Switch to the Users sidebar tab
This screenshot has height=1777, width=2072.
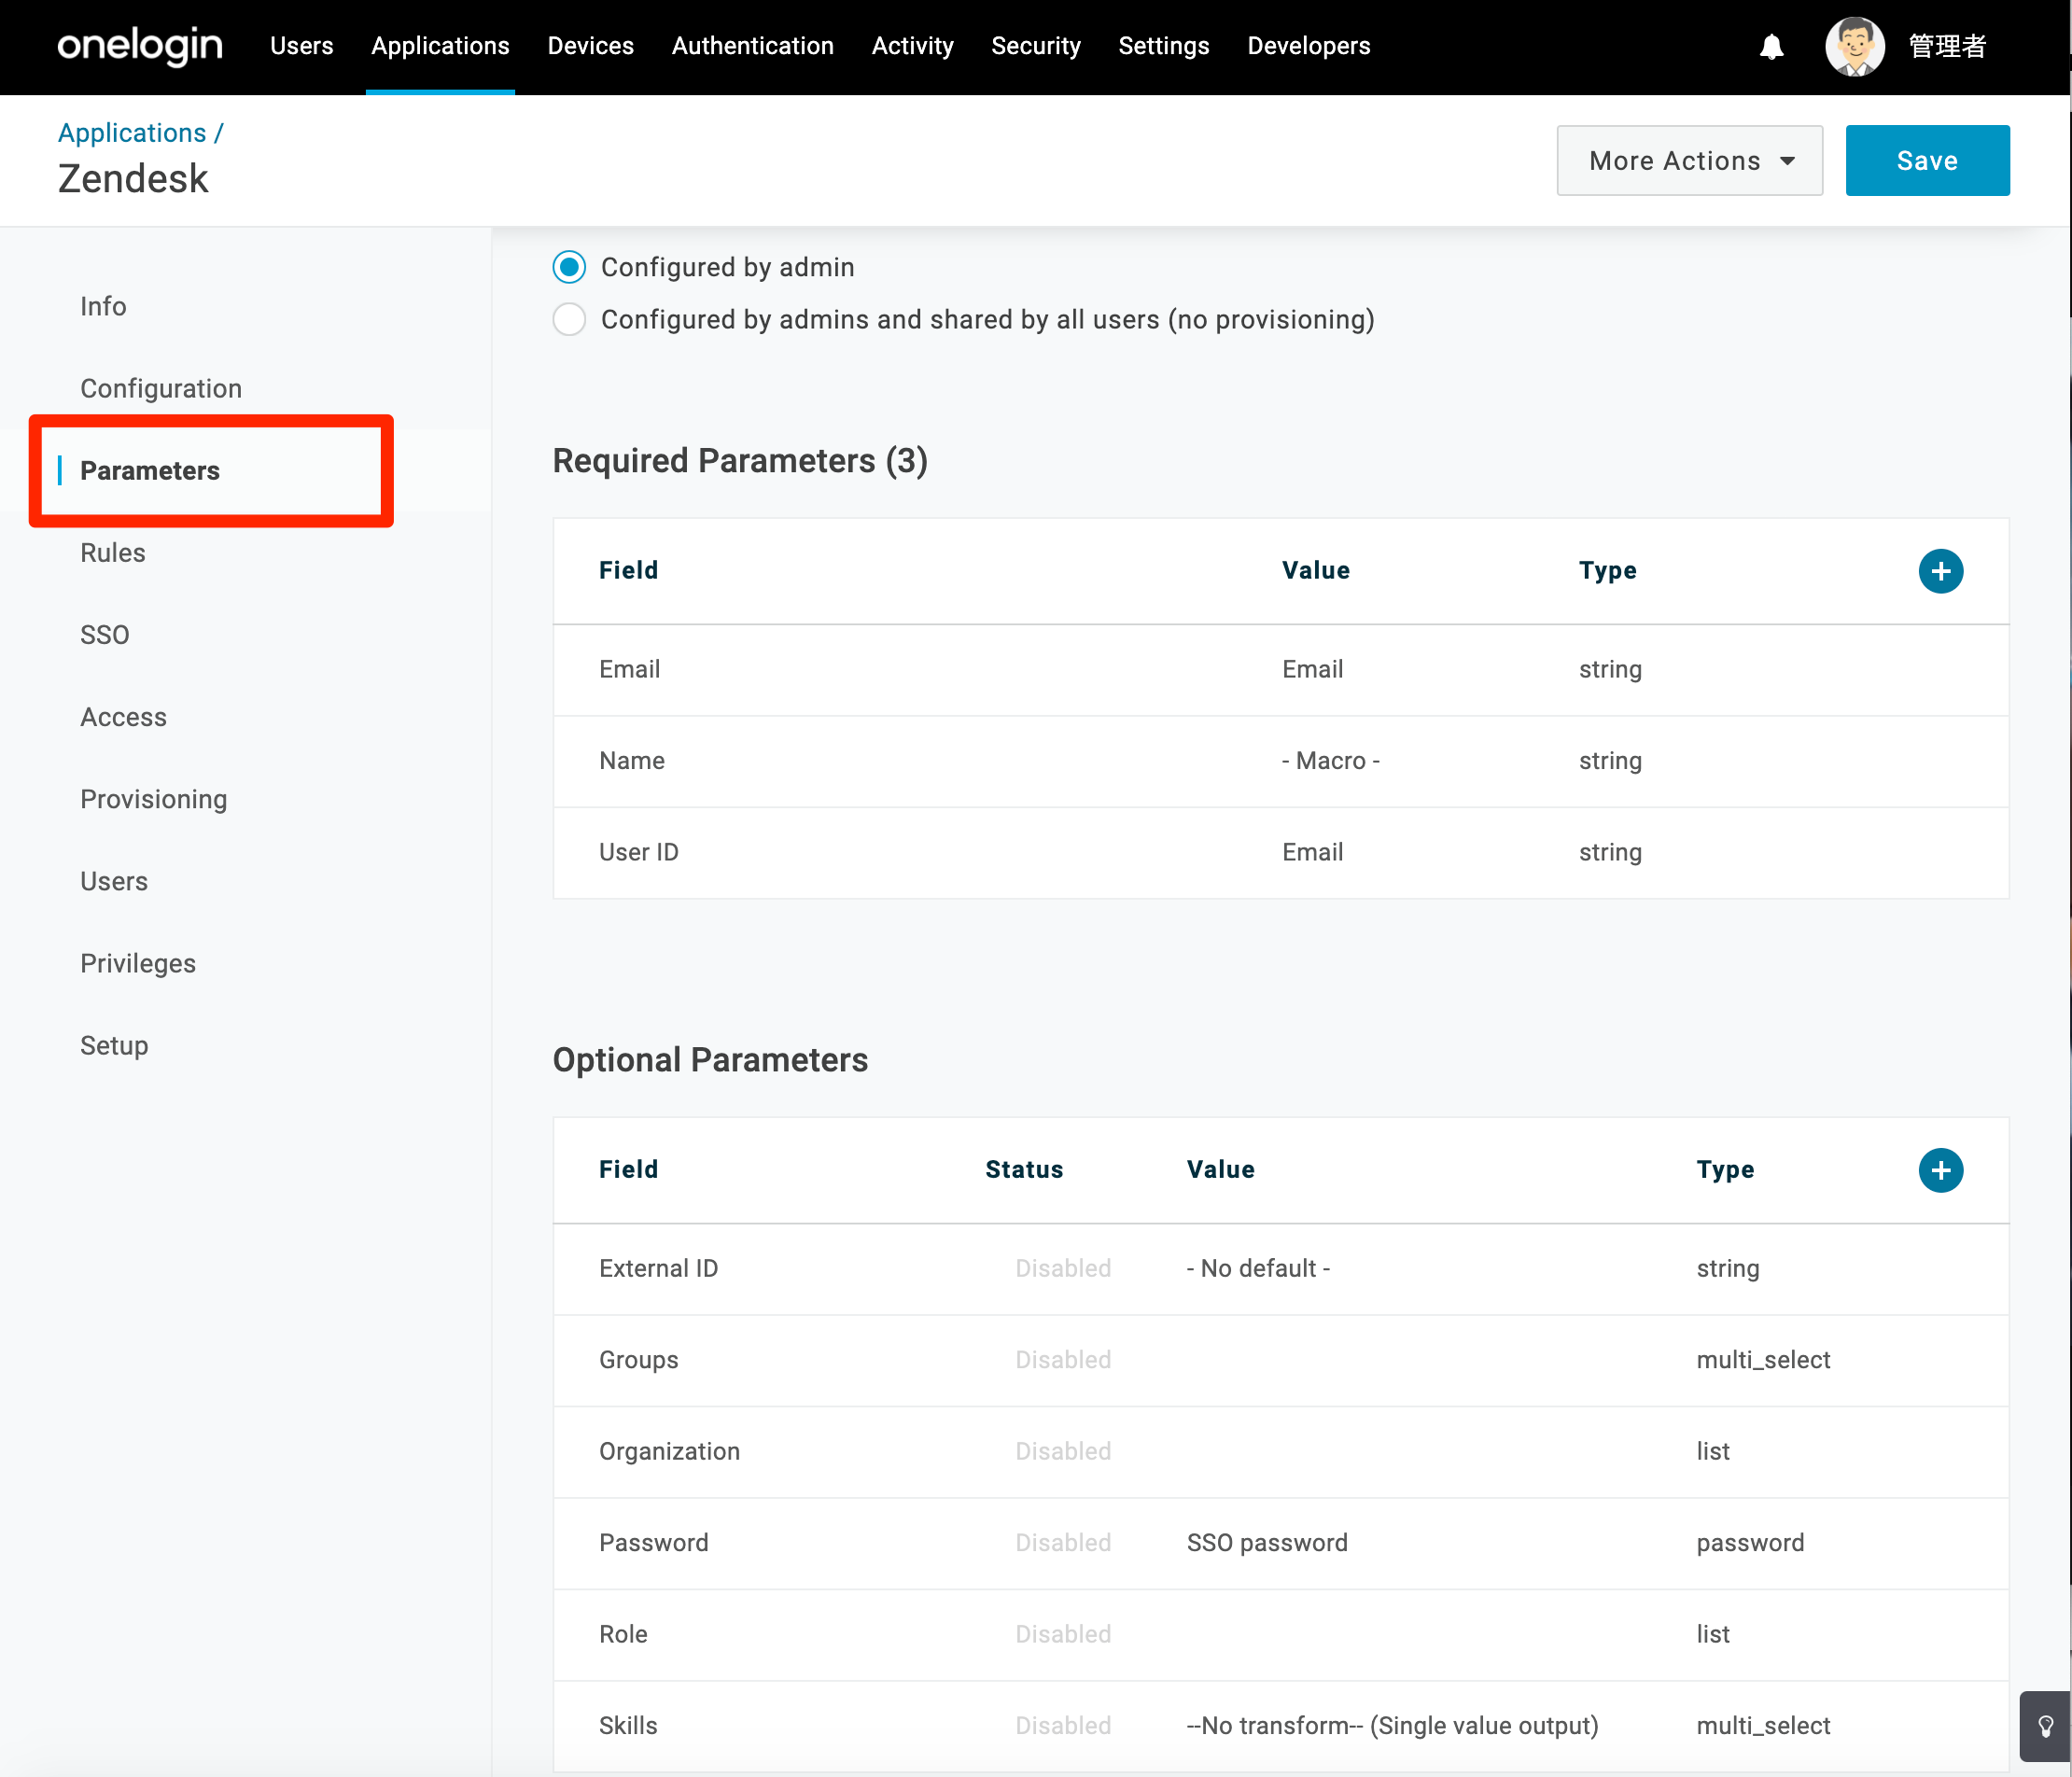pos(114,880)
